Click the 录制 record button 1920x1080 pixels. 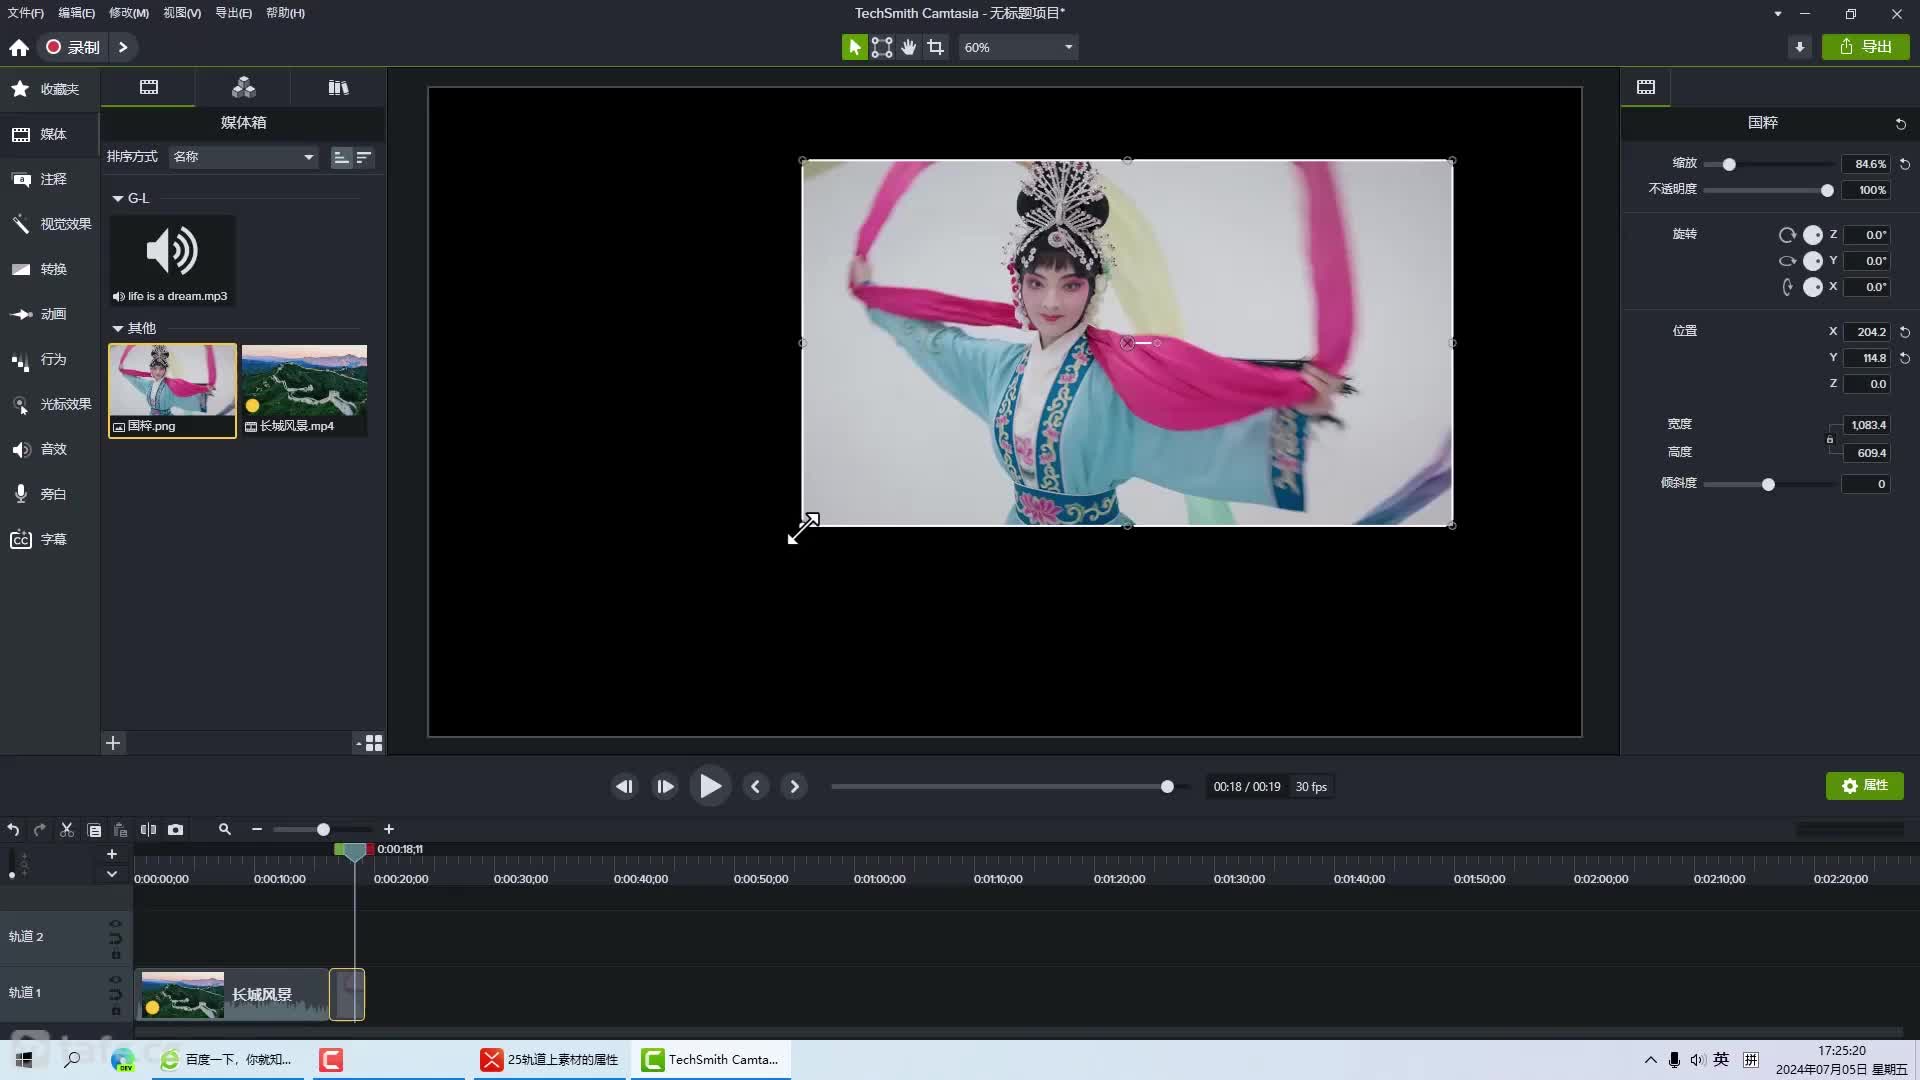(73, 47)
